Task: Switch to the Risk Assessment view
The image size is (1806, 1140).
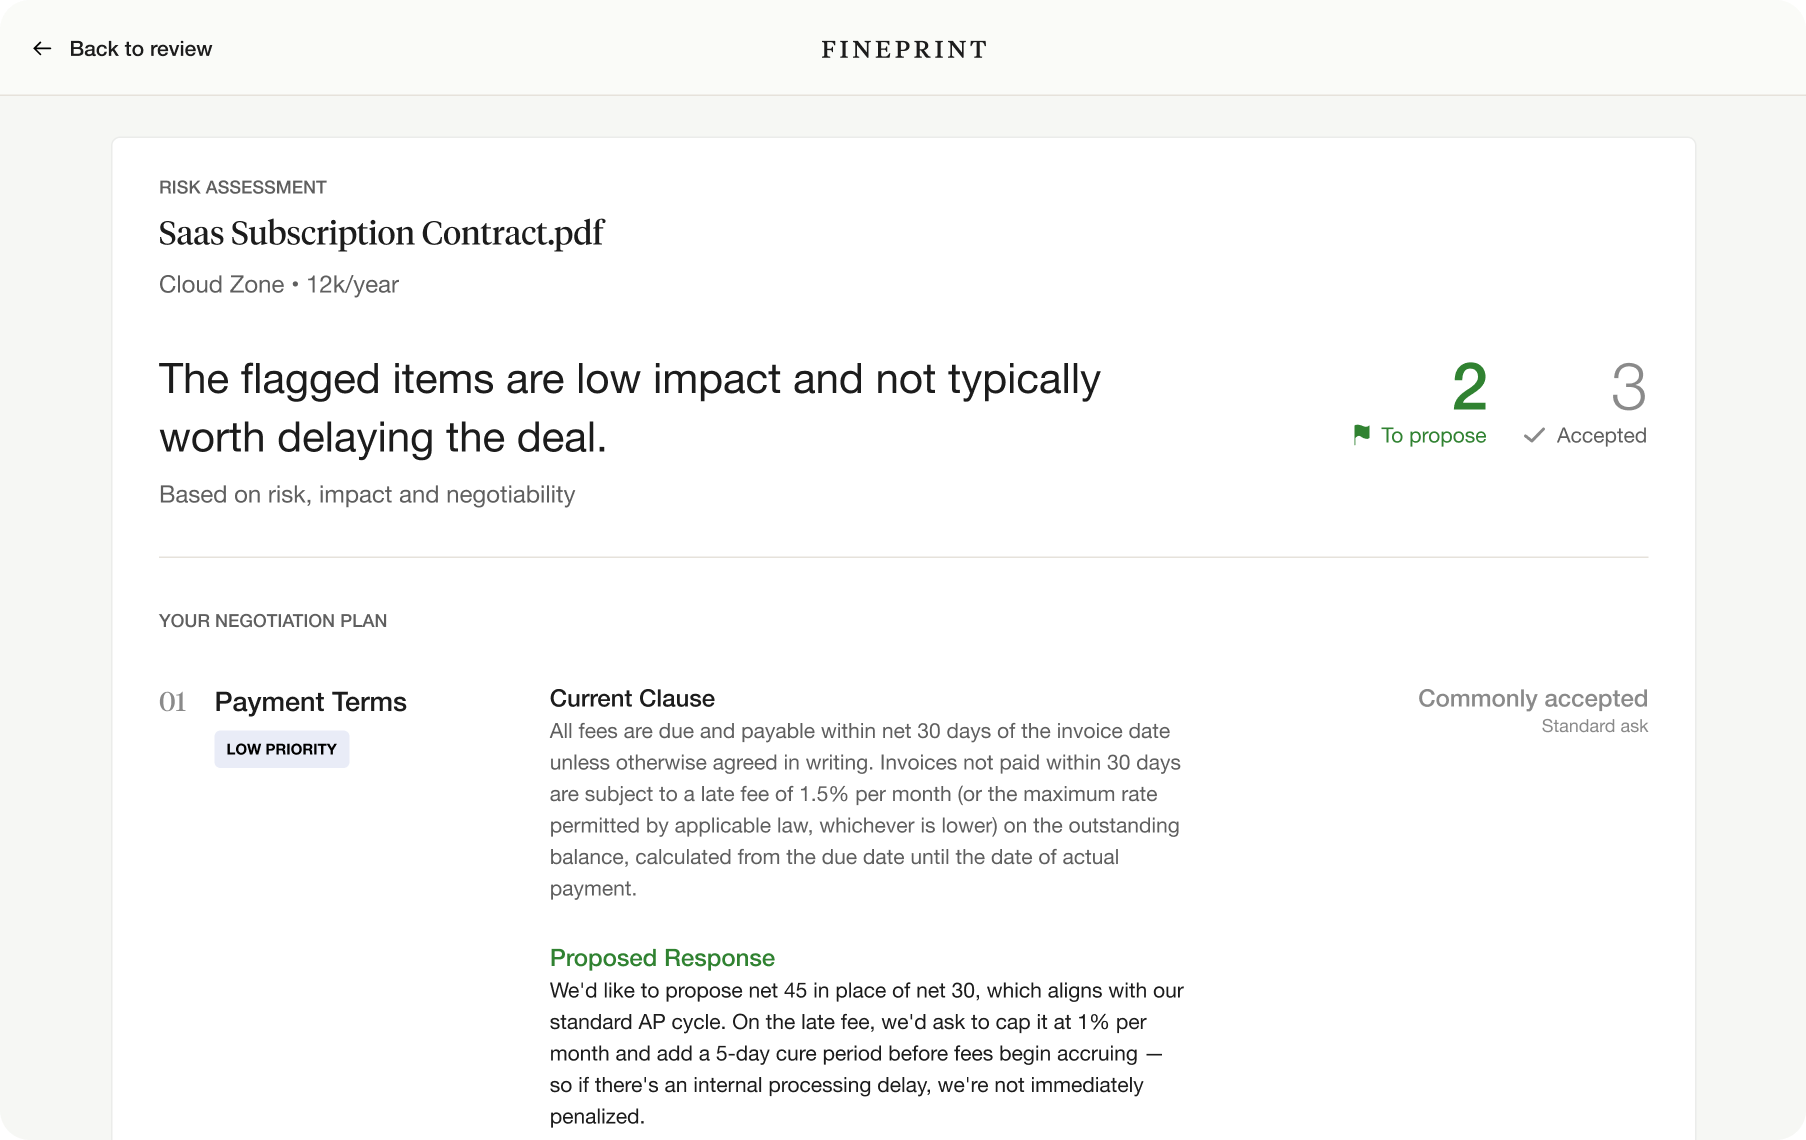Action: [242, 186]
